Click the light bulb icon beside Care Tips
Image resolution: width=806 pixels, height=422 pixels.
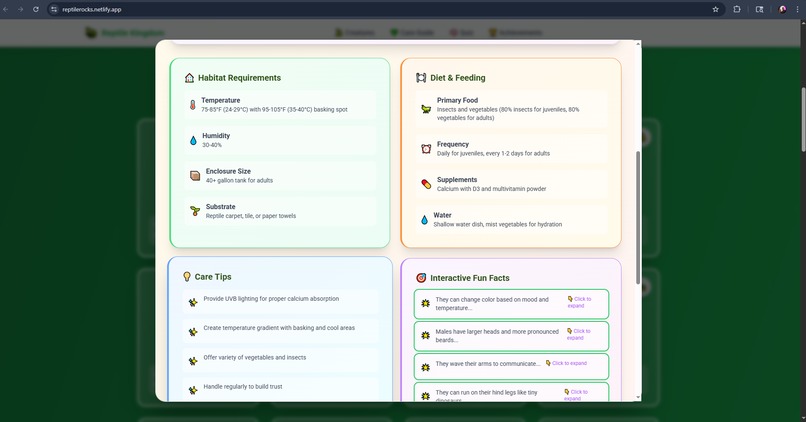pyautogui.click(x=187, y=277)
